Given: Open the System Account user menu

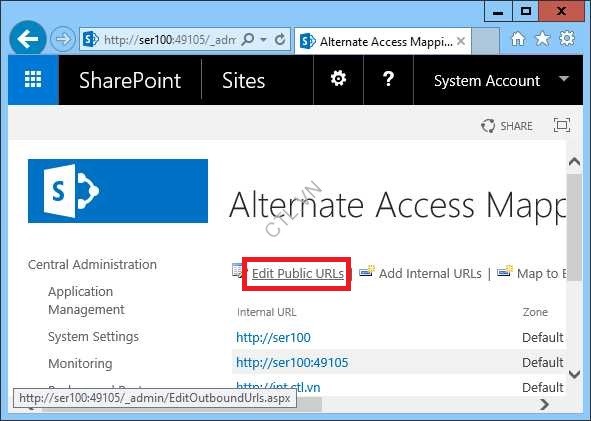Looking at the screenshot, I should pyautogui.click(x=501, y=80).
